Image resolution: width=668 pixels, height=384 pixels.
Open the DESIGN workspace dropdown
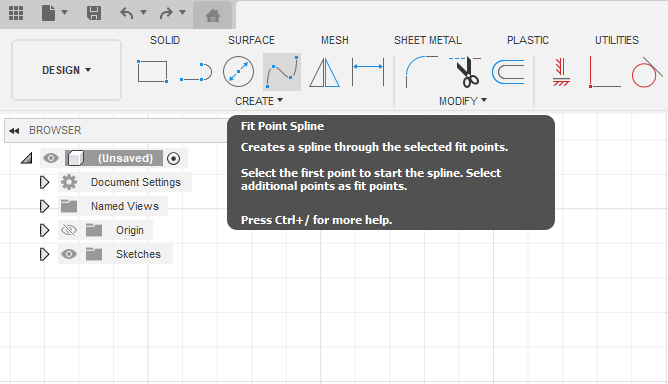[66, 70]
